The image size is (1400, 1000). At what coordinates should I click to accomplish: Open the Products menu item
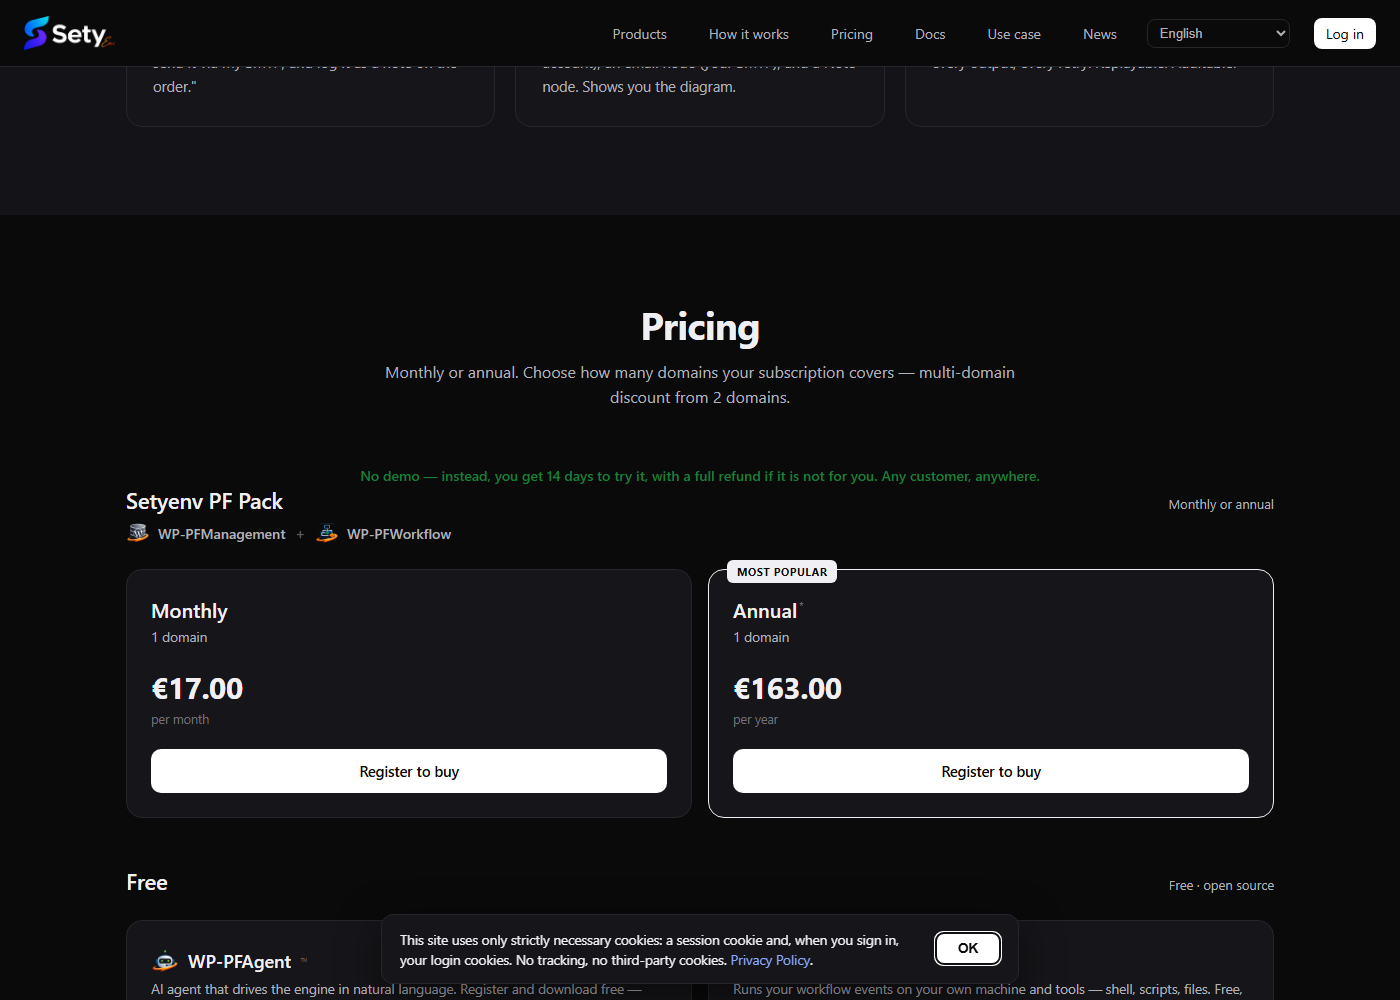tap(639, 34)
